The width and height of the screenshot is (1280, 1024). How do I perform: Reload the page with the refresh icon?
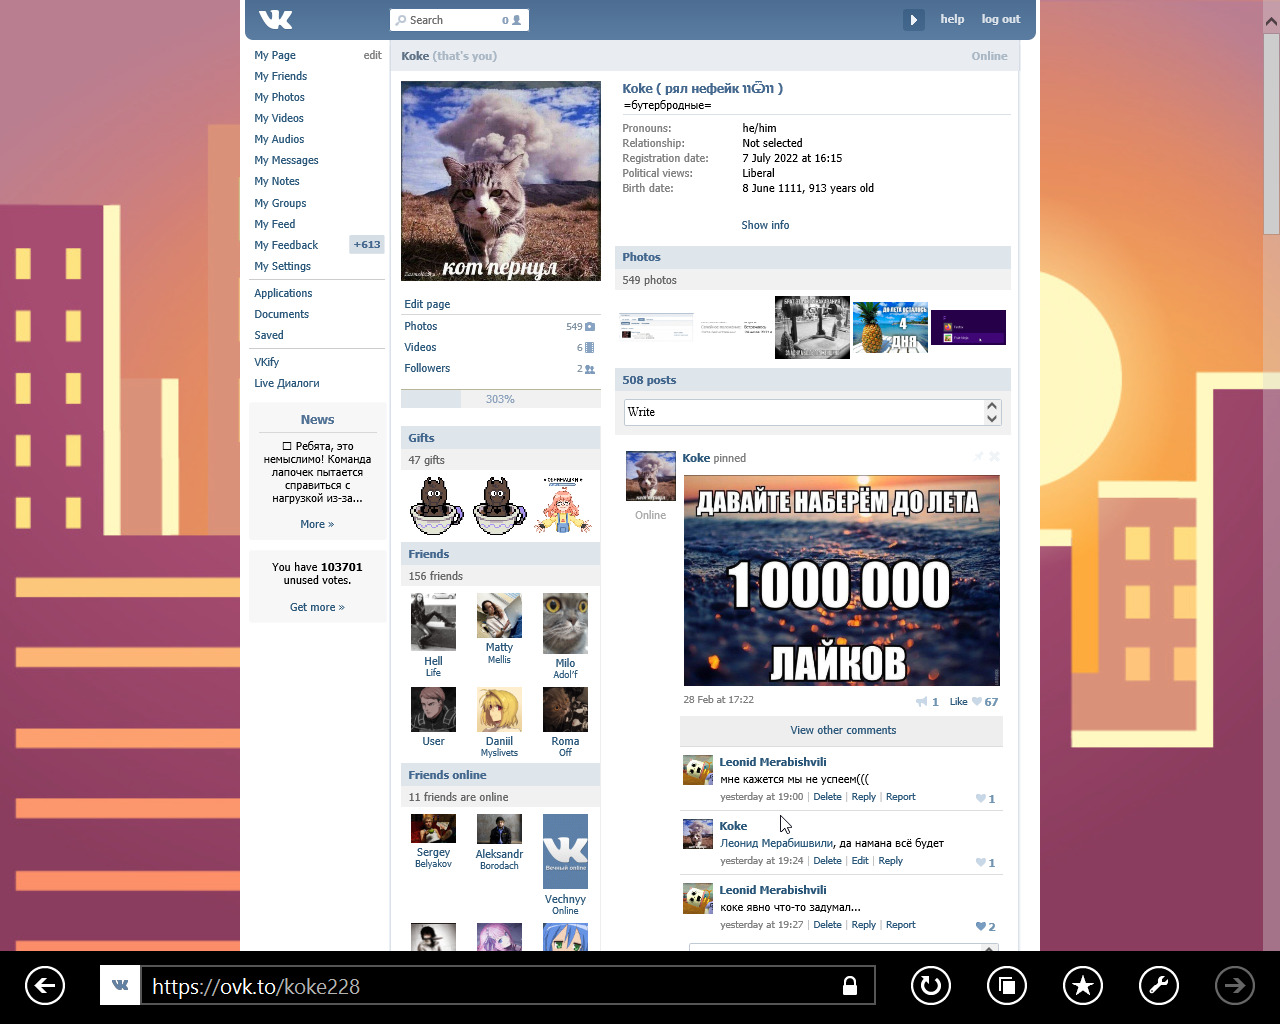pos(930,986)
